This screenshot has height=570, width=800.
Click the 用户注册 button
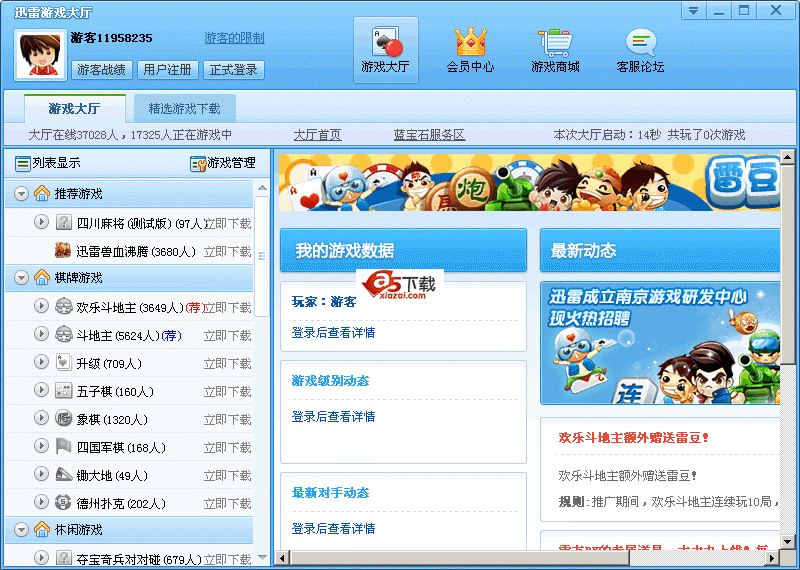pos(167,70)
